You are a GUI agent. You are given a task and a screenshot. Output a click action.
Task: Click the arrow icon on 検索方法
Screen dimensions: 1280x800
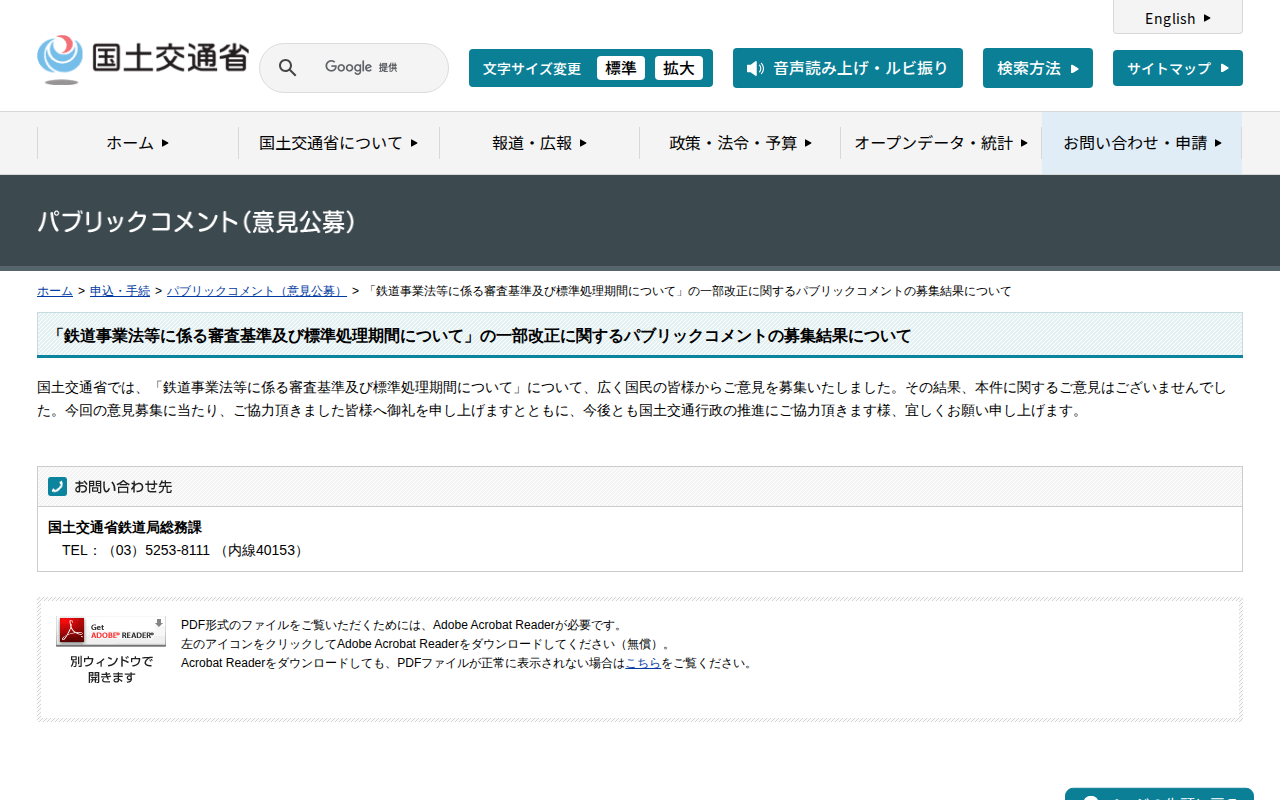point(1075,69)
